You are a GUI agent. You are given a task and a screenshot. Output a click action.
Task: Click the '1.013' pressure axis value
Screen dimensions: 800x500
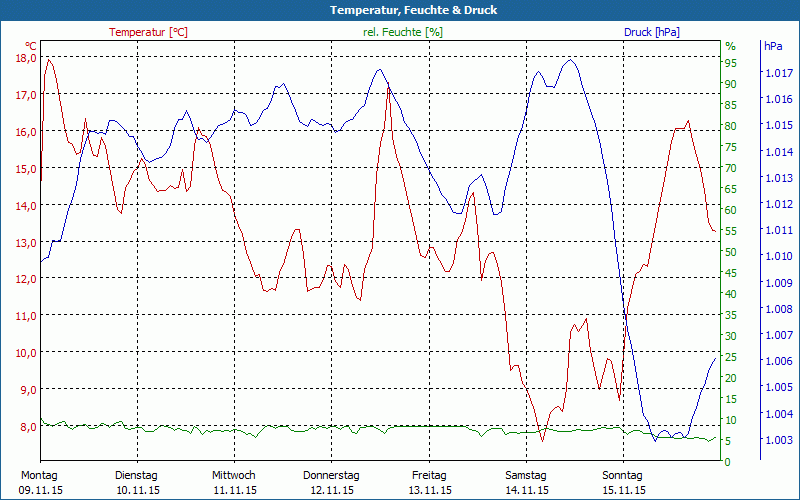[779, 178]
